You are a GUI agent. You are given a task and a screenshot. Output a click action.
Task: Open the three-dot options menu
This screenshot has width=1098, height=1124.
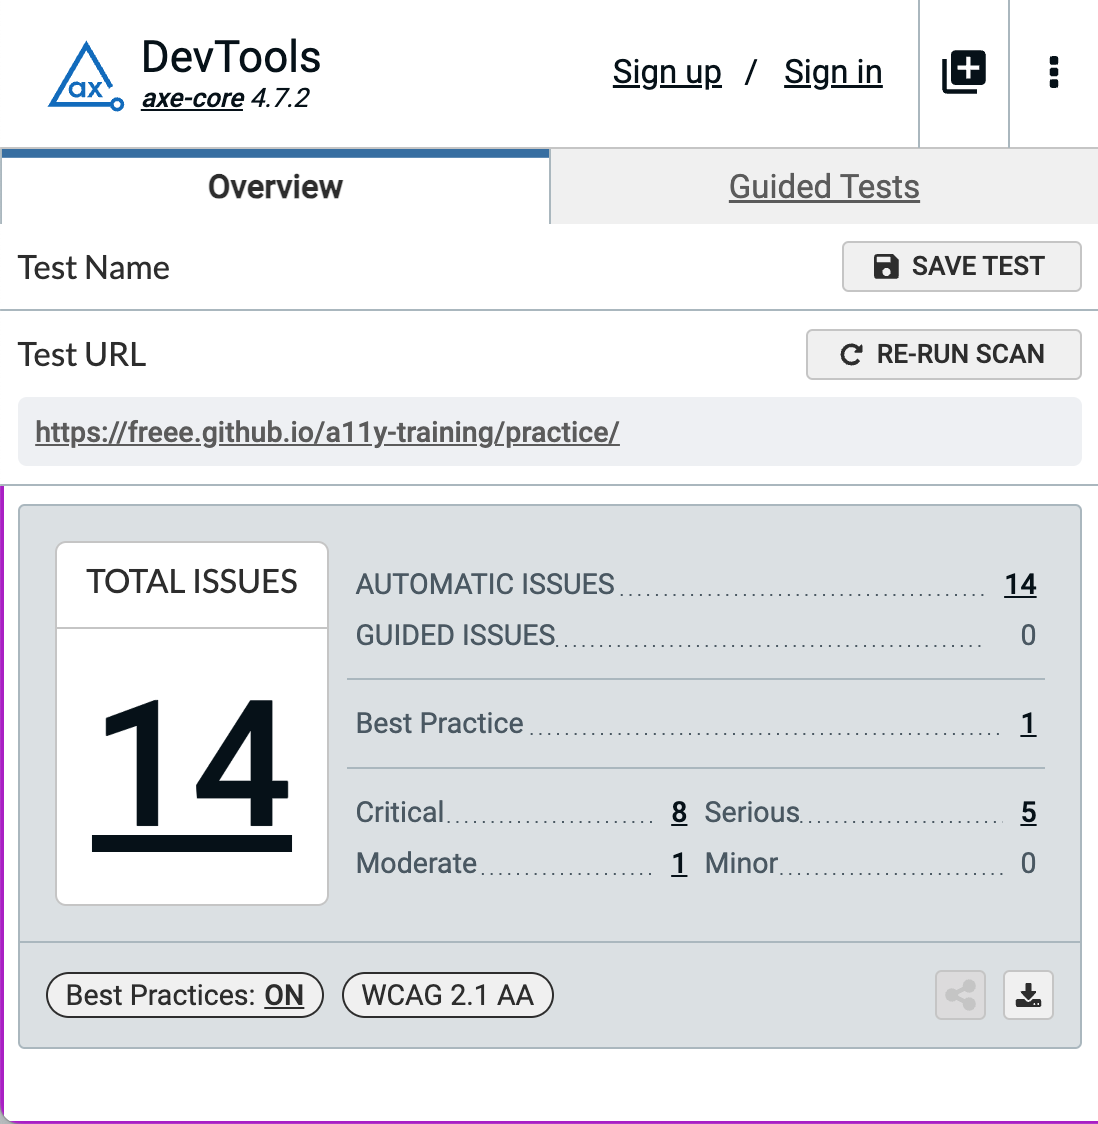pyautogui.click(x=1053, y=73)
